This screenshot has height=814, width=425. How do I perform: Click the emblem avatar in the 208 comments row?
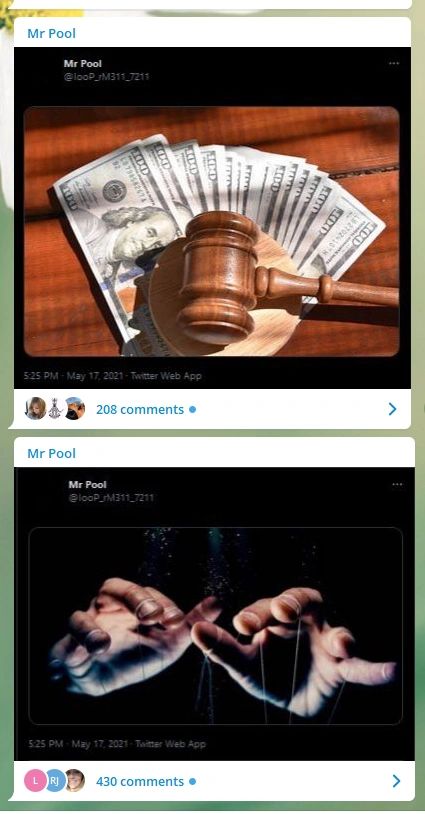pos(55,409)
